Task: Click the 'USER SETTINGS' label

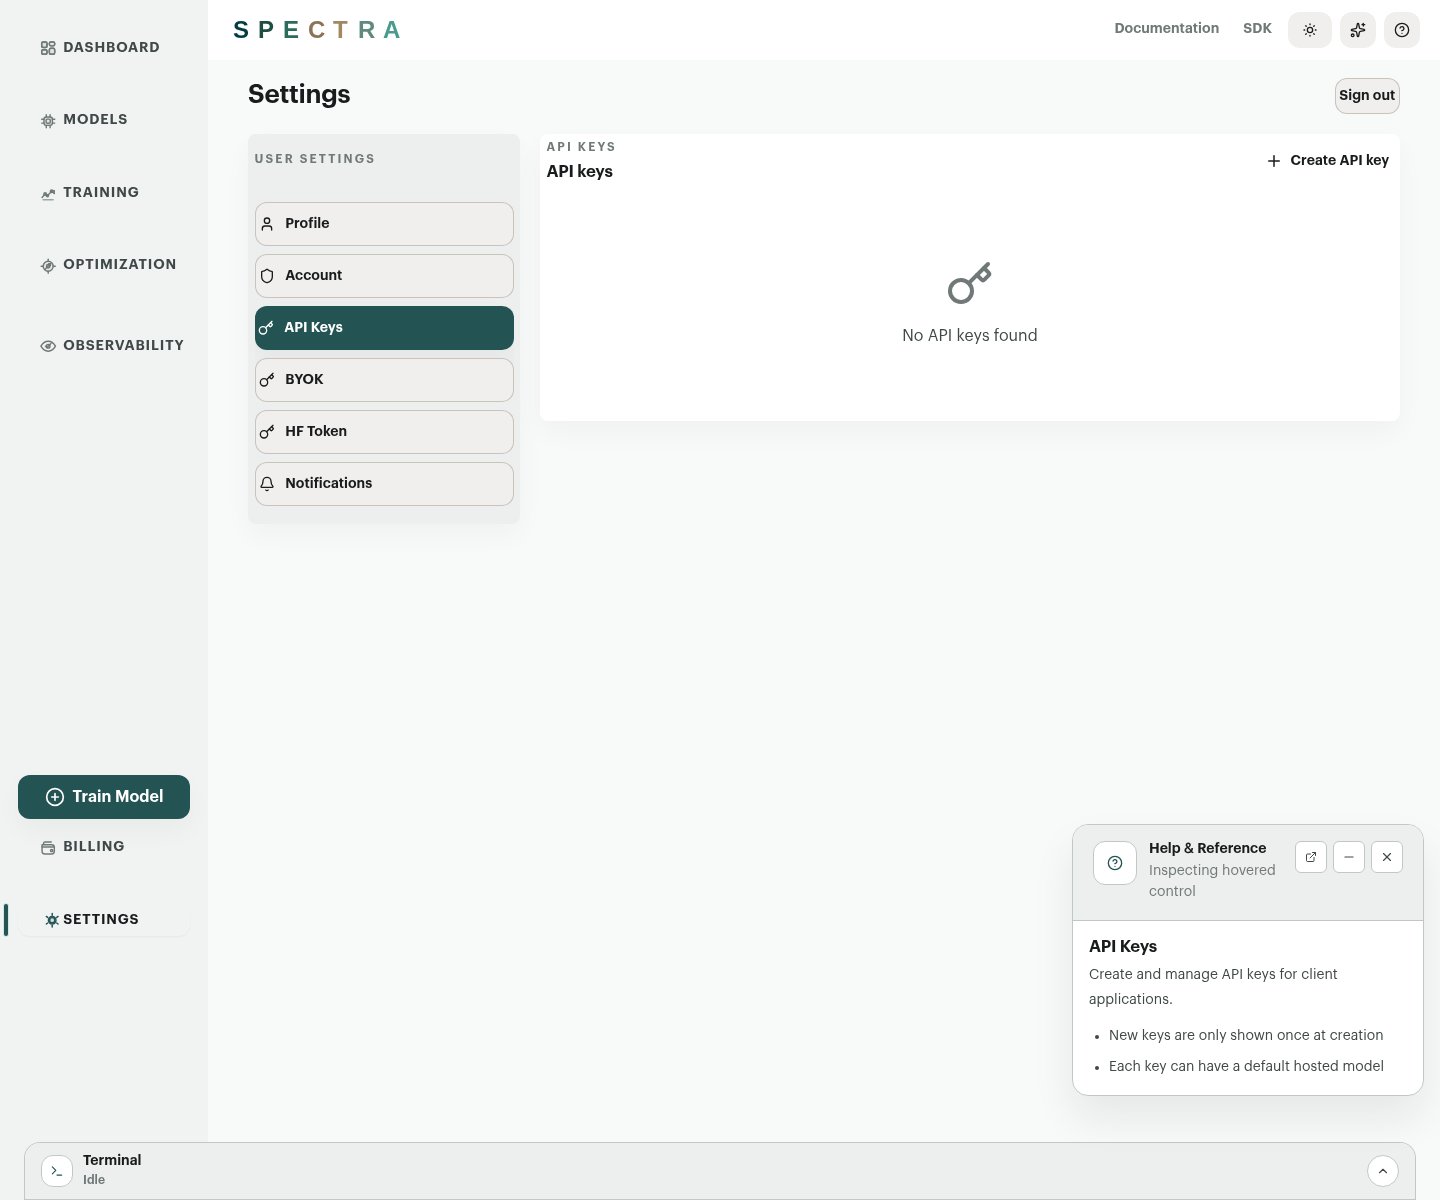Action: click(315, 159)
